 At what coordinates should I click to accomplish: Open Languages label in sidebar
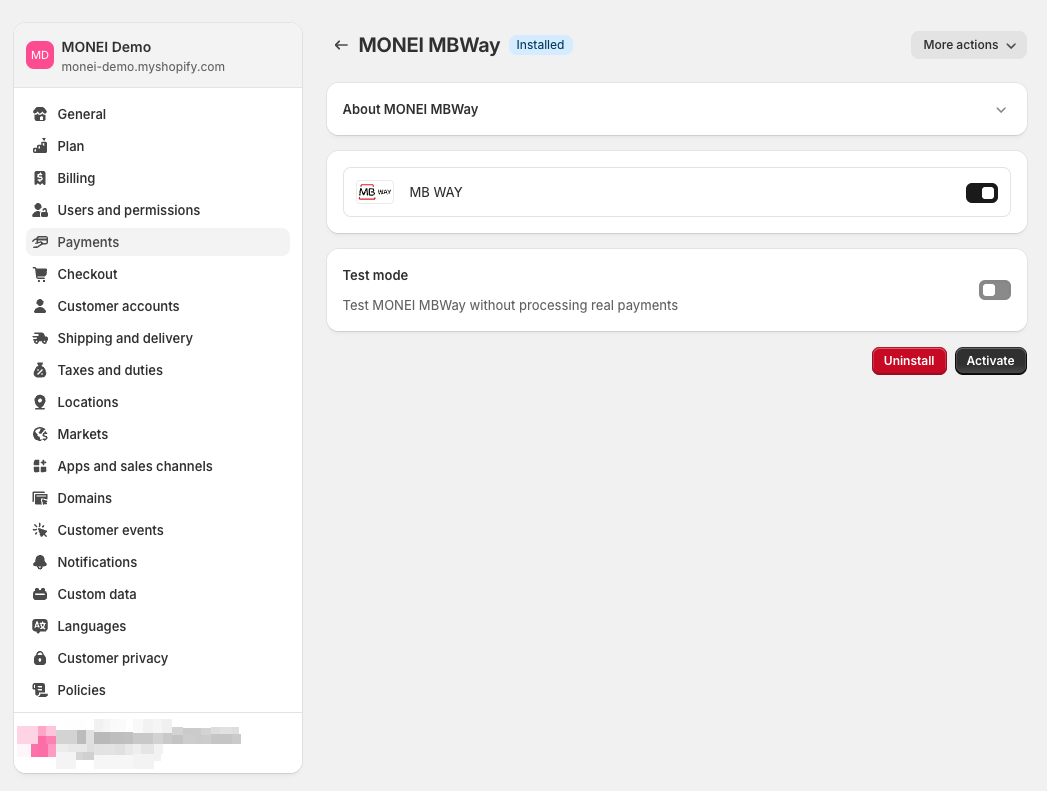91,627
